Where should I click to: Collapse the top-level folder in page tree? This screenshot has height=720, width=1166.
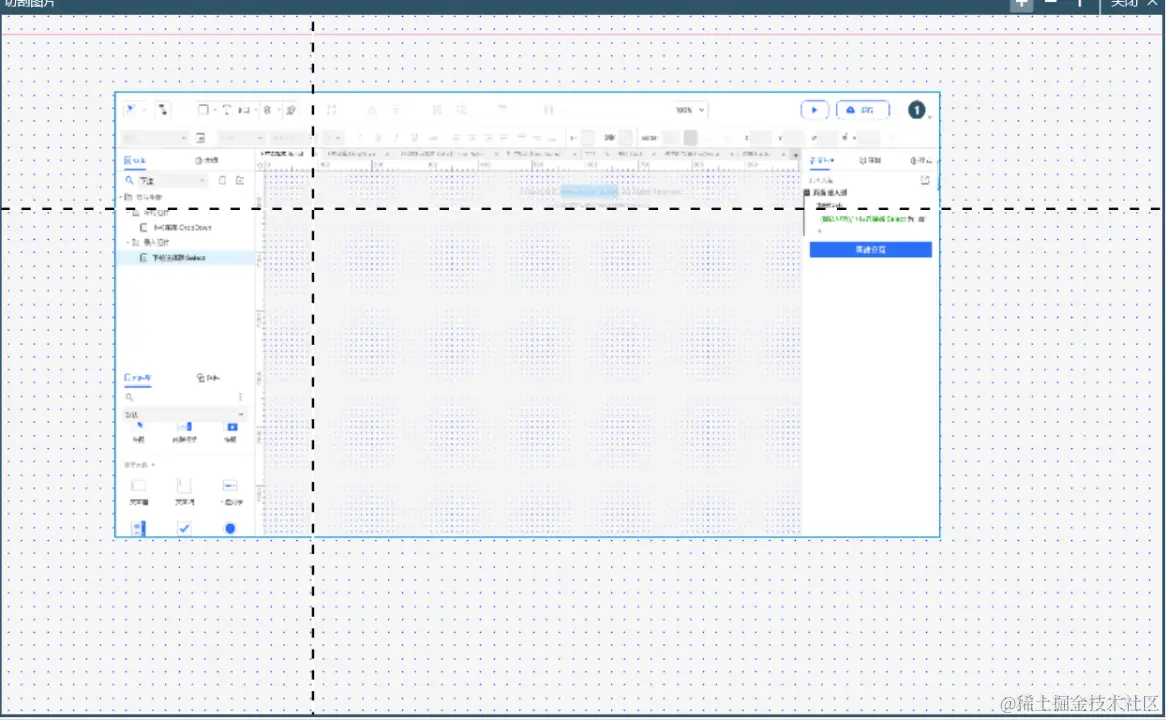point(121,197)
